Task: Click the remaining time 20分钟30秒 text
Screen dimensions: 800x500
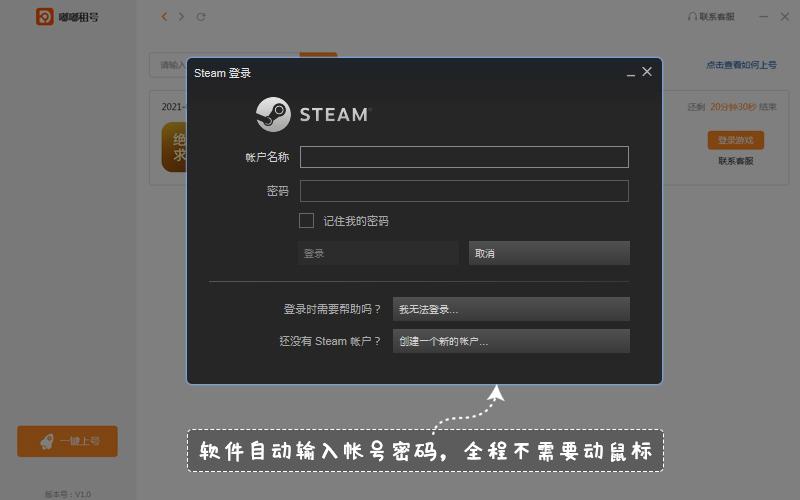Action: 733,107
